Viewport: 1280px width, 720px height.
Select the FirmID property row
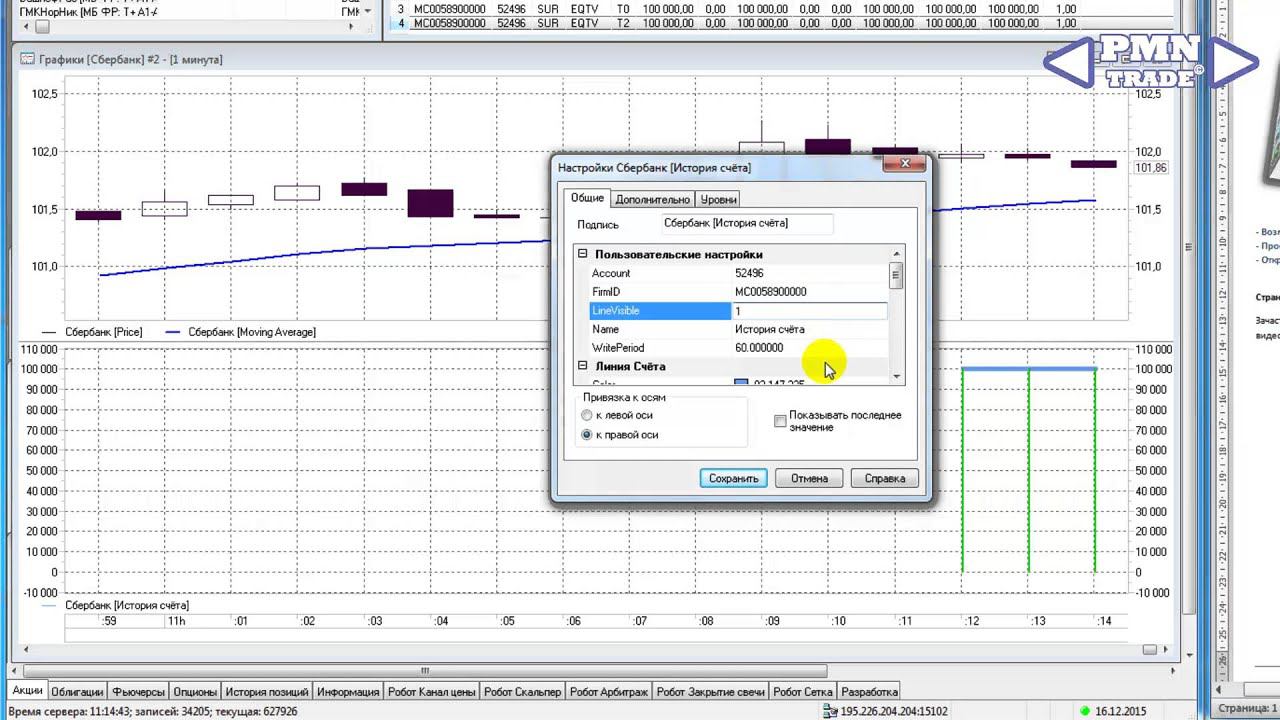[x=739, y=292]
